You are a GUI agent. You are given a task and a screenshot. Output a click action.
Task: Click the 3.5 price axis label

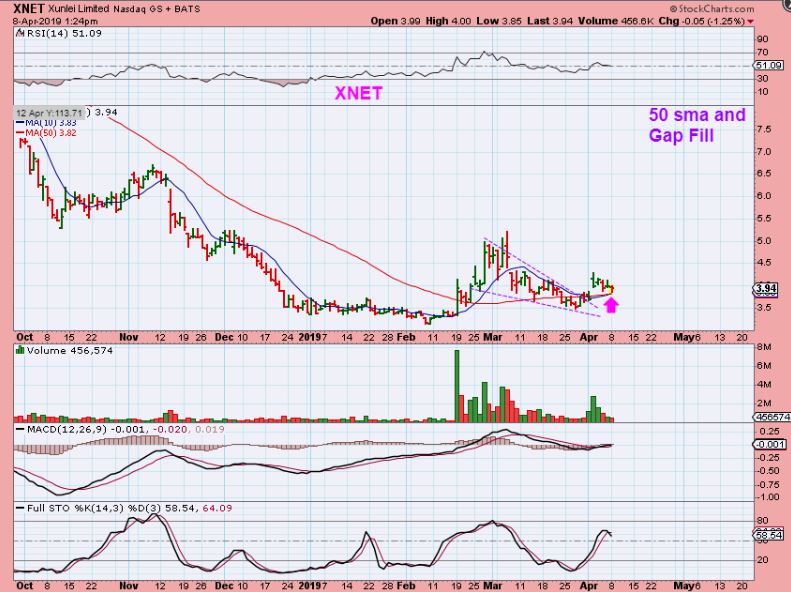(764, 307)
